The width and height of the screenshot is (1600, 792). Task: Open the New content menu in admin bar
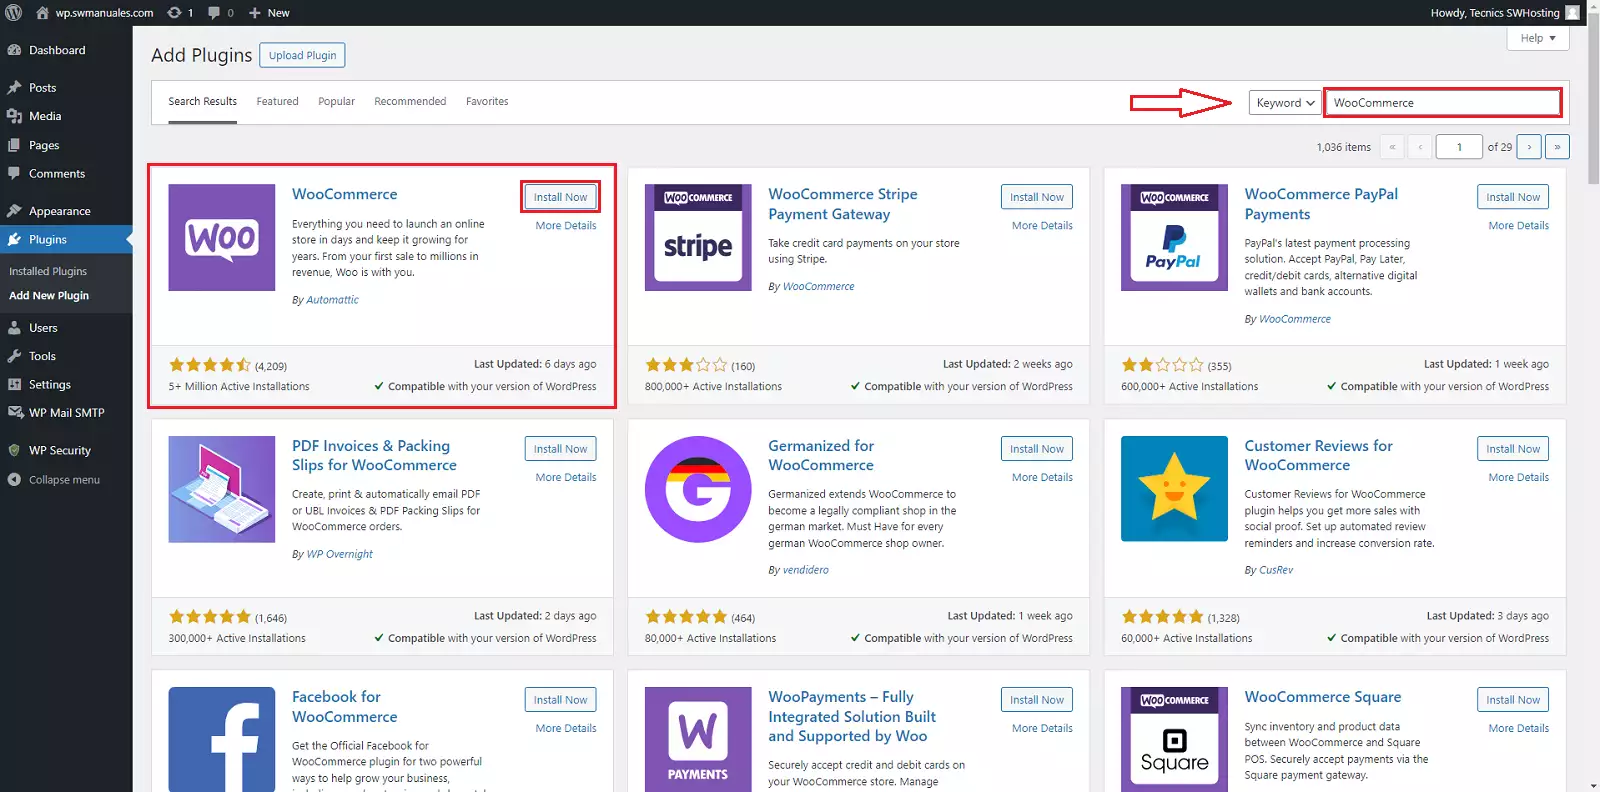coord(269,13)
